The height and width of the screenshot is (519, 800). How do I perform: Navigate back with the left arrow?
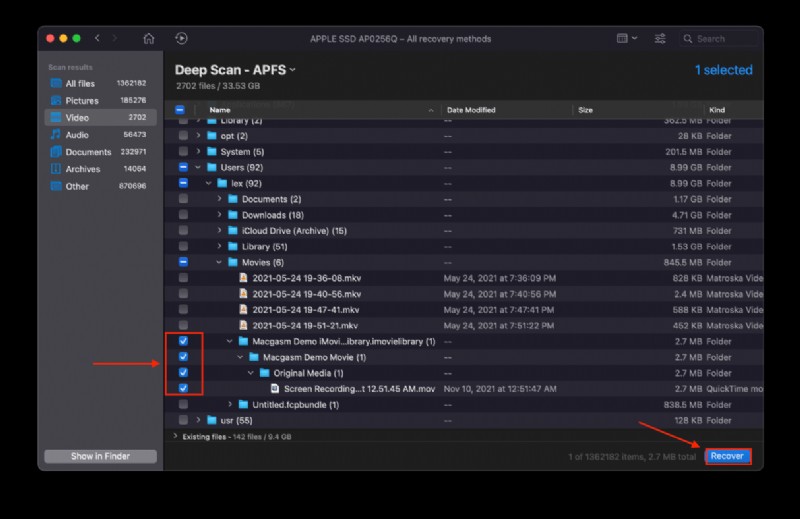(97, 38)
